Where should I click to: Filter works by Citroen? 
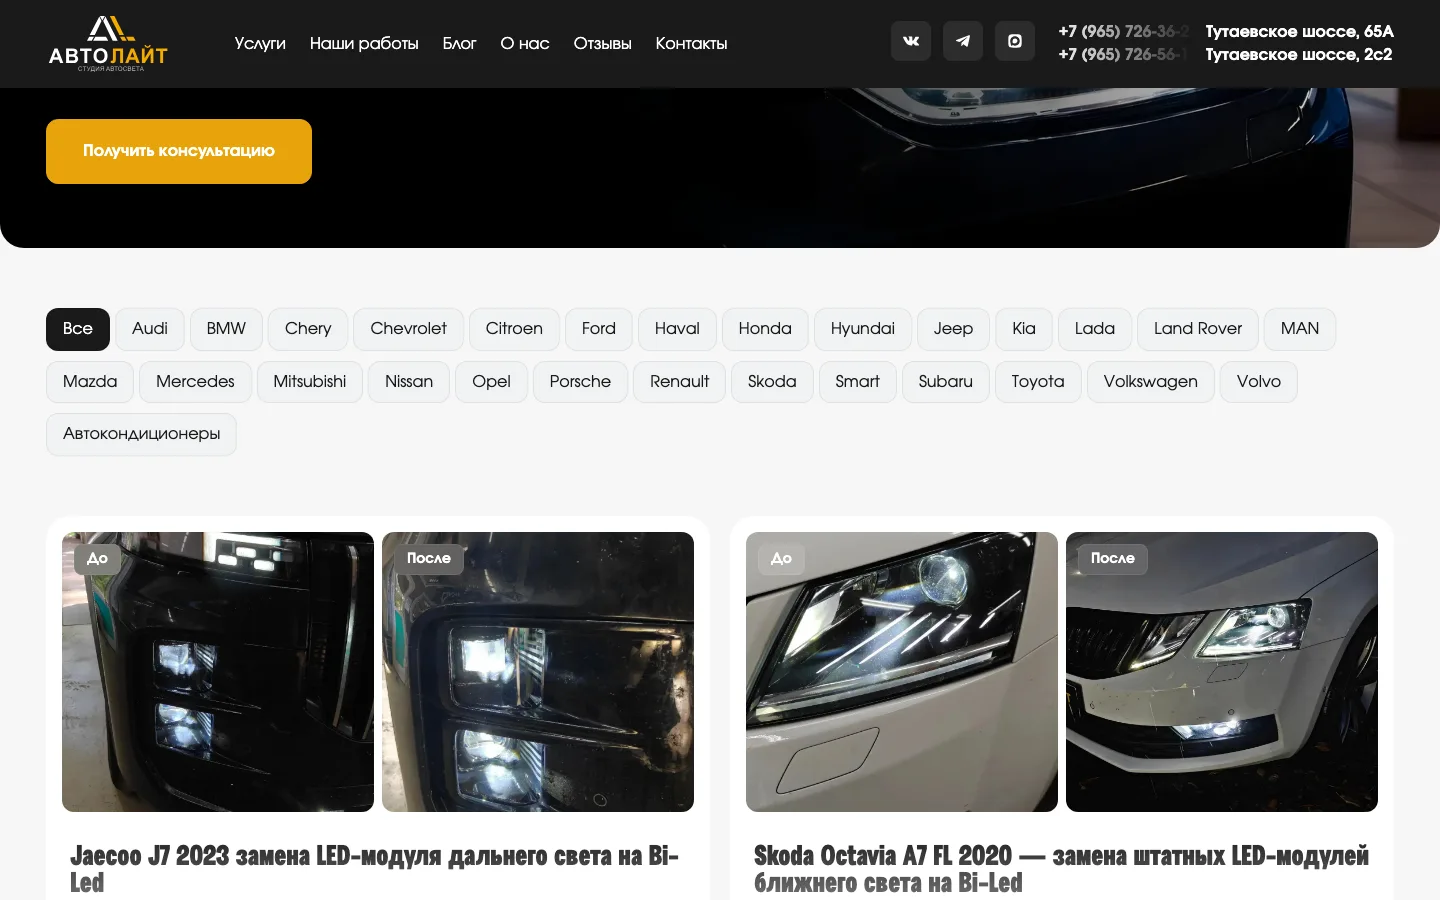click(514, 329)
